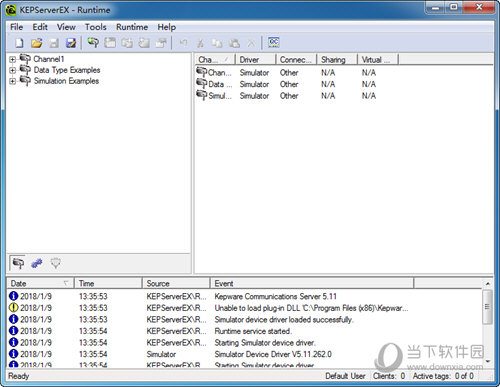Click the Properties toolbar icon
The image size is (500, 387).
pyautogui.click(x=161, y=43)
